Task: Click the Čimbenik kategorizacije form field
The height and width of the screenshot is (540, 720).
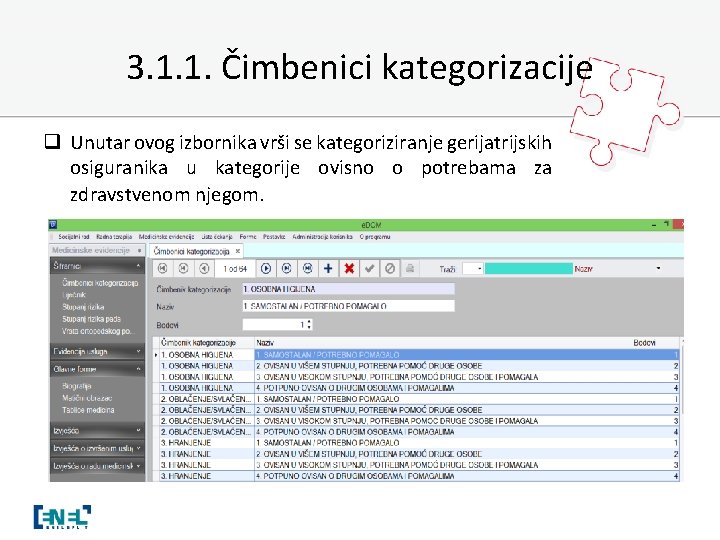Action: pyautogui.click(x=349, y=289)
